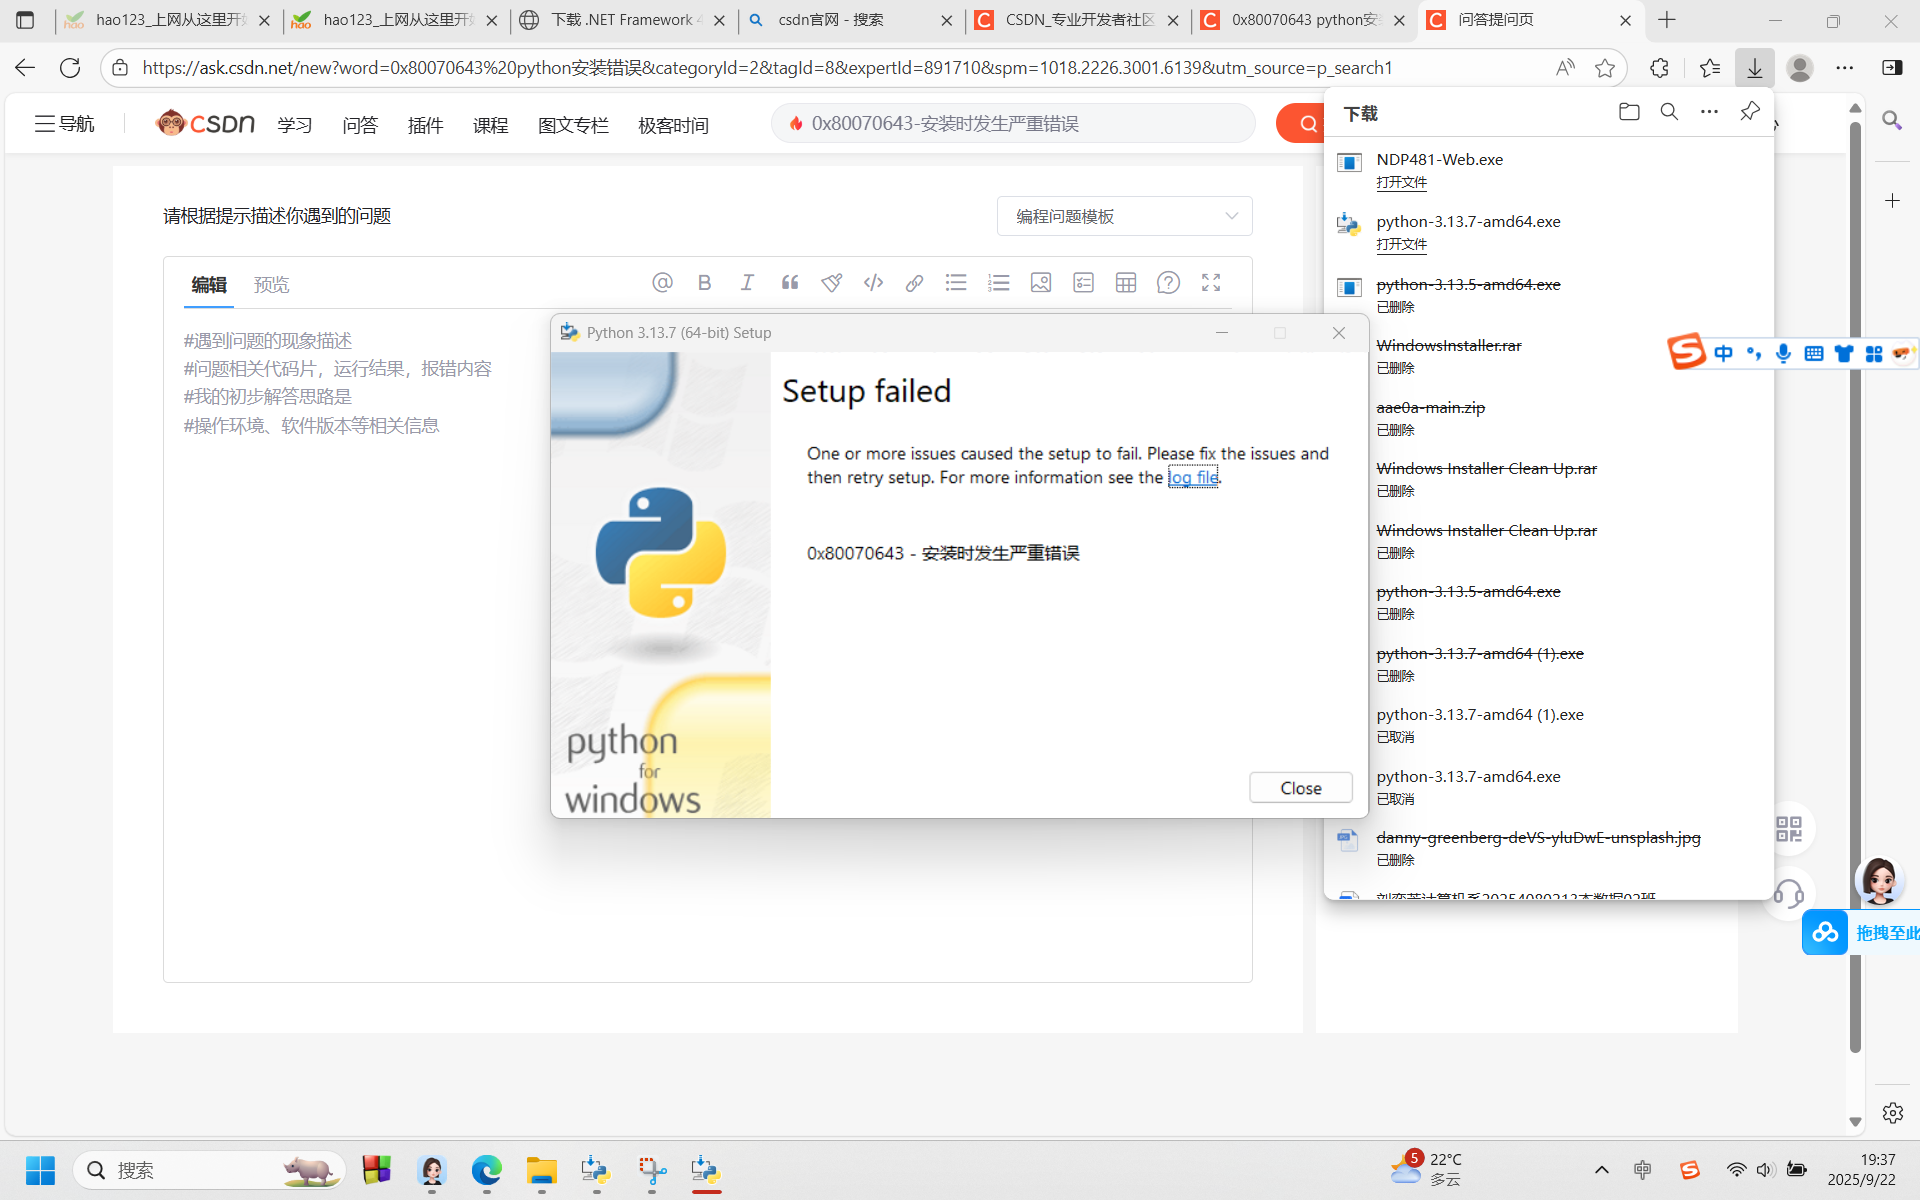Toggle Sogou Chinese/English input mode
Screen dimensions: 1920x1200
(1723, 353)
